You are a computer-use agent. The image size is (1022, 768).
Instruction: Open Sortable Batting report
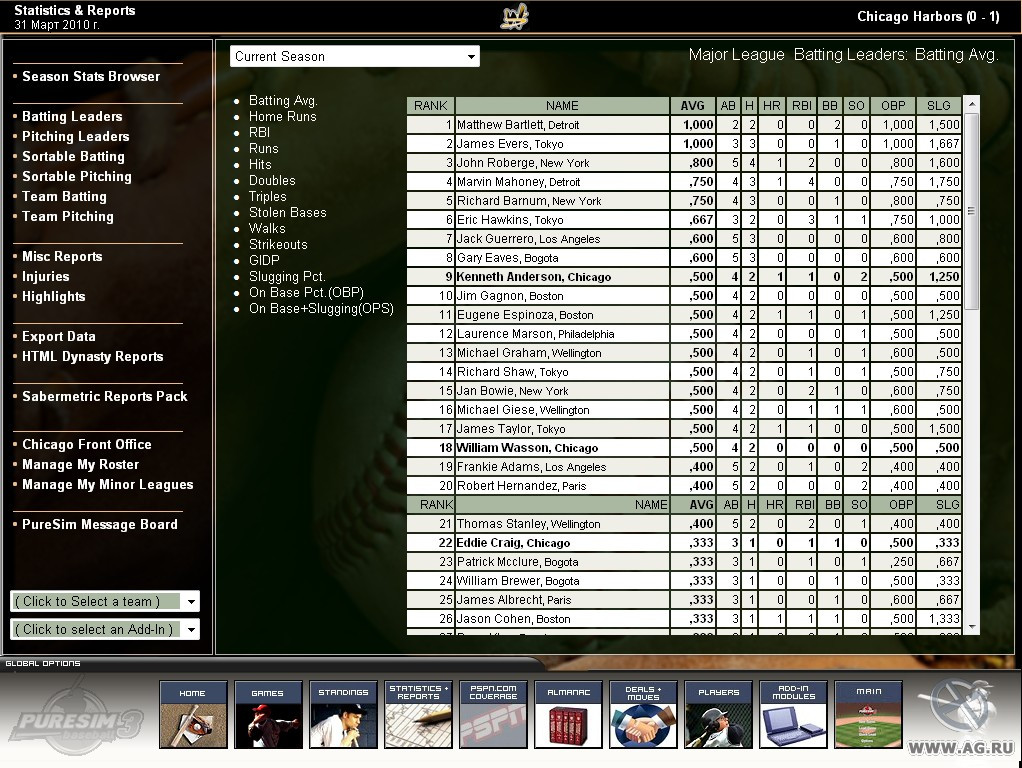[73, 156]
